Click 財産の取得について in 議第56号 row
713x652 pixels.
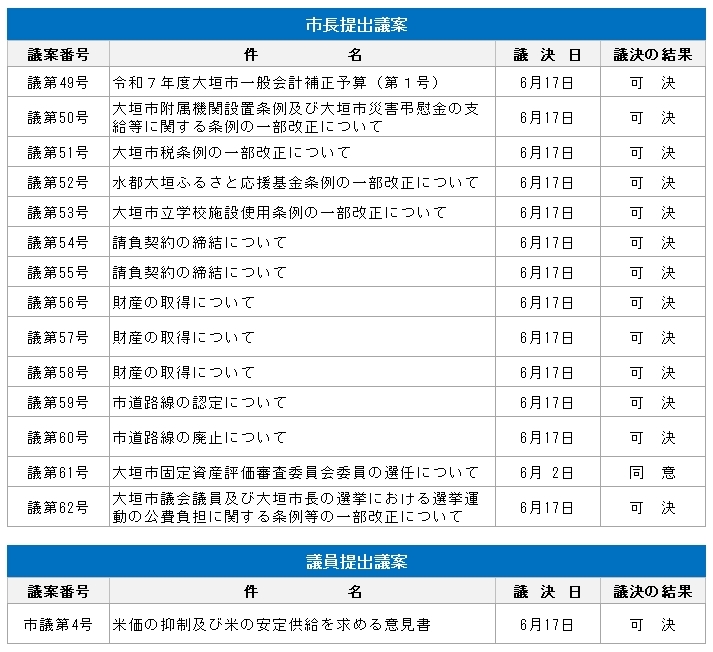[x=183, y=302]
